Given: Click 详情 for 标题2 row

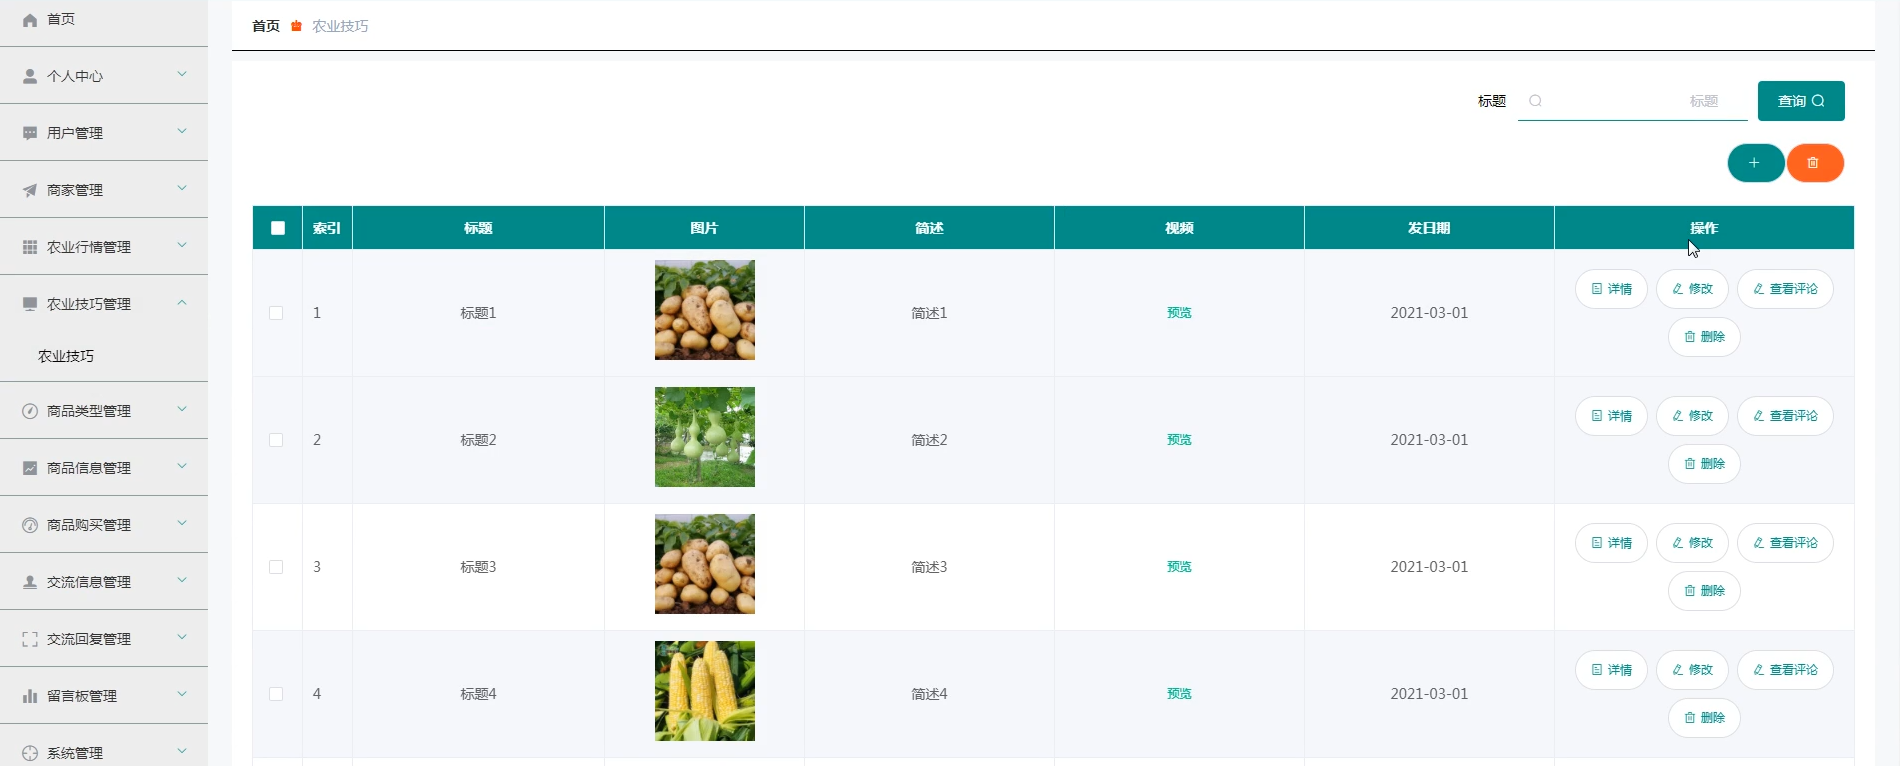Looking at the screenshot, I should tap(1611, 416).
